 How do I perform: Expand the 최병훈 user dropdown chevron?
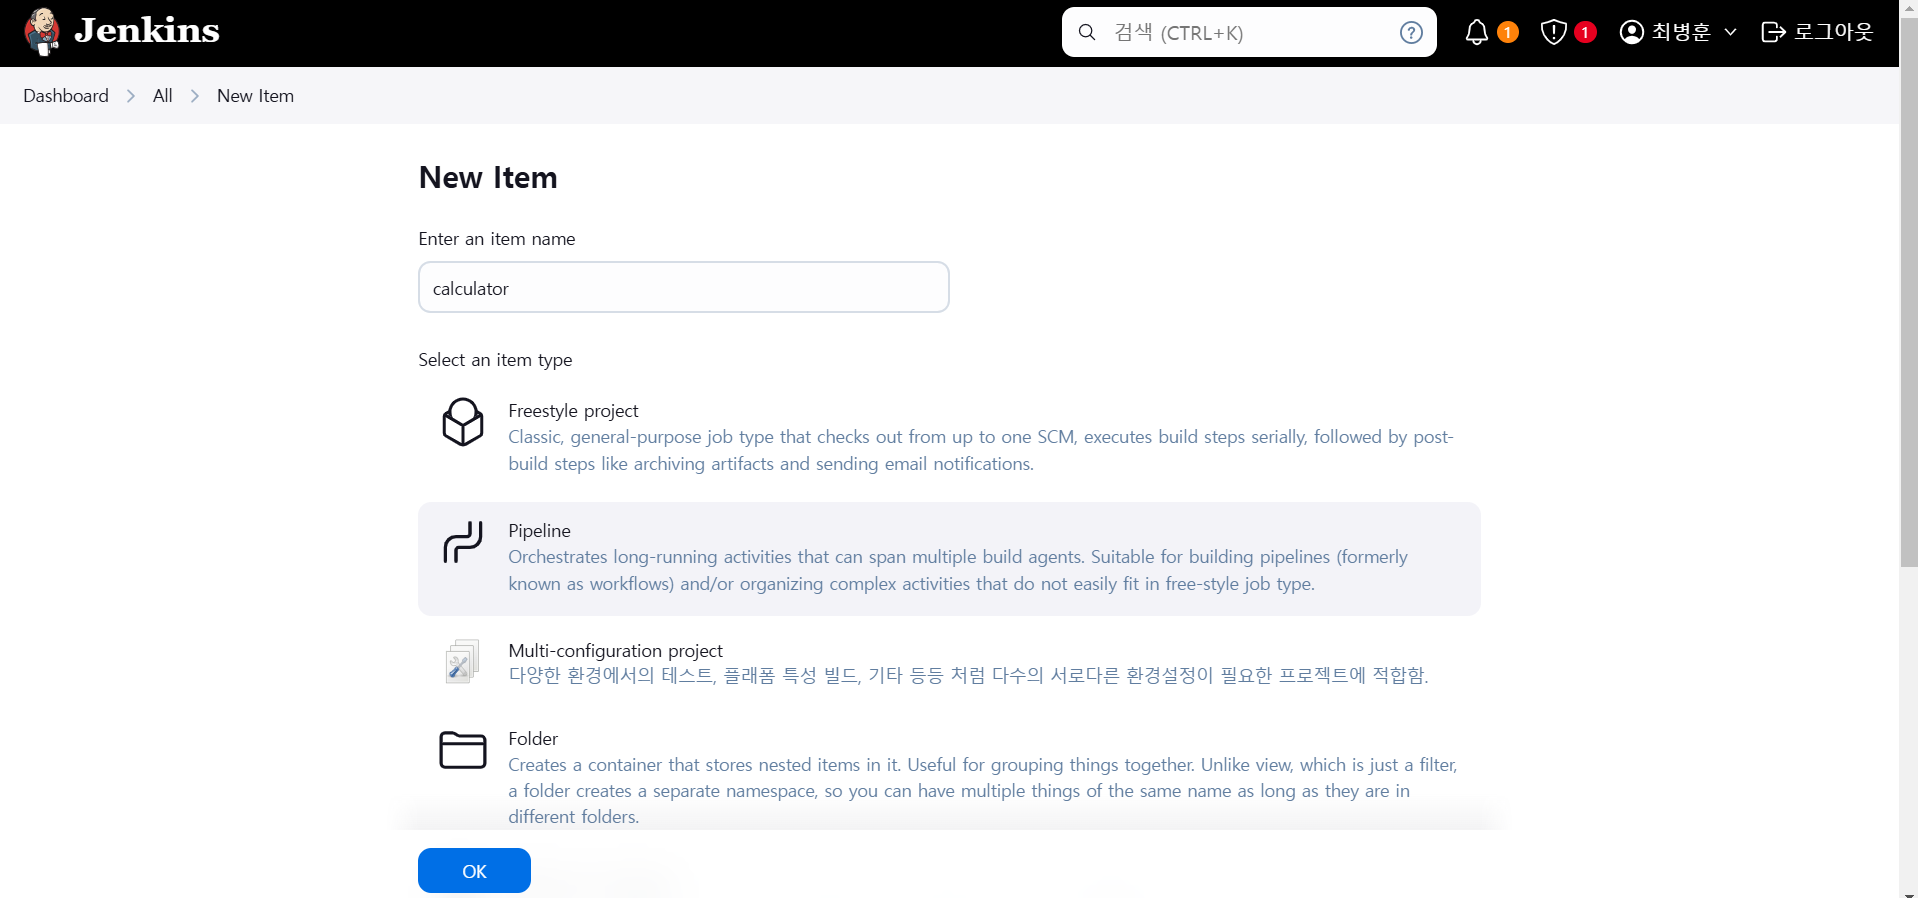click(x=1731, y=32)
